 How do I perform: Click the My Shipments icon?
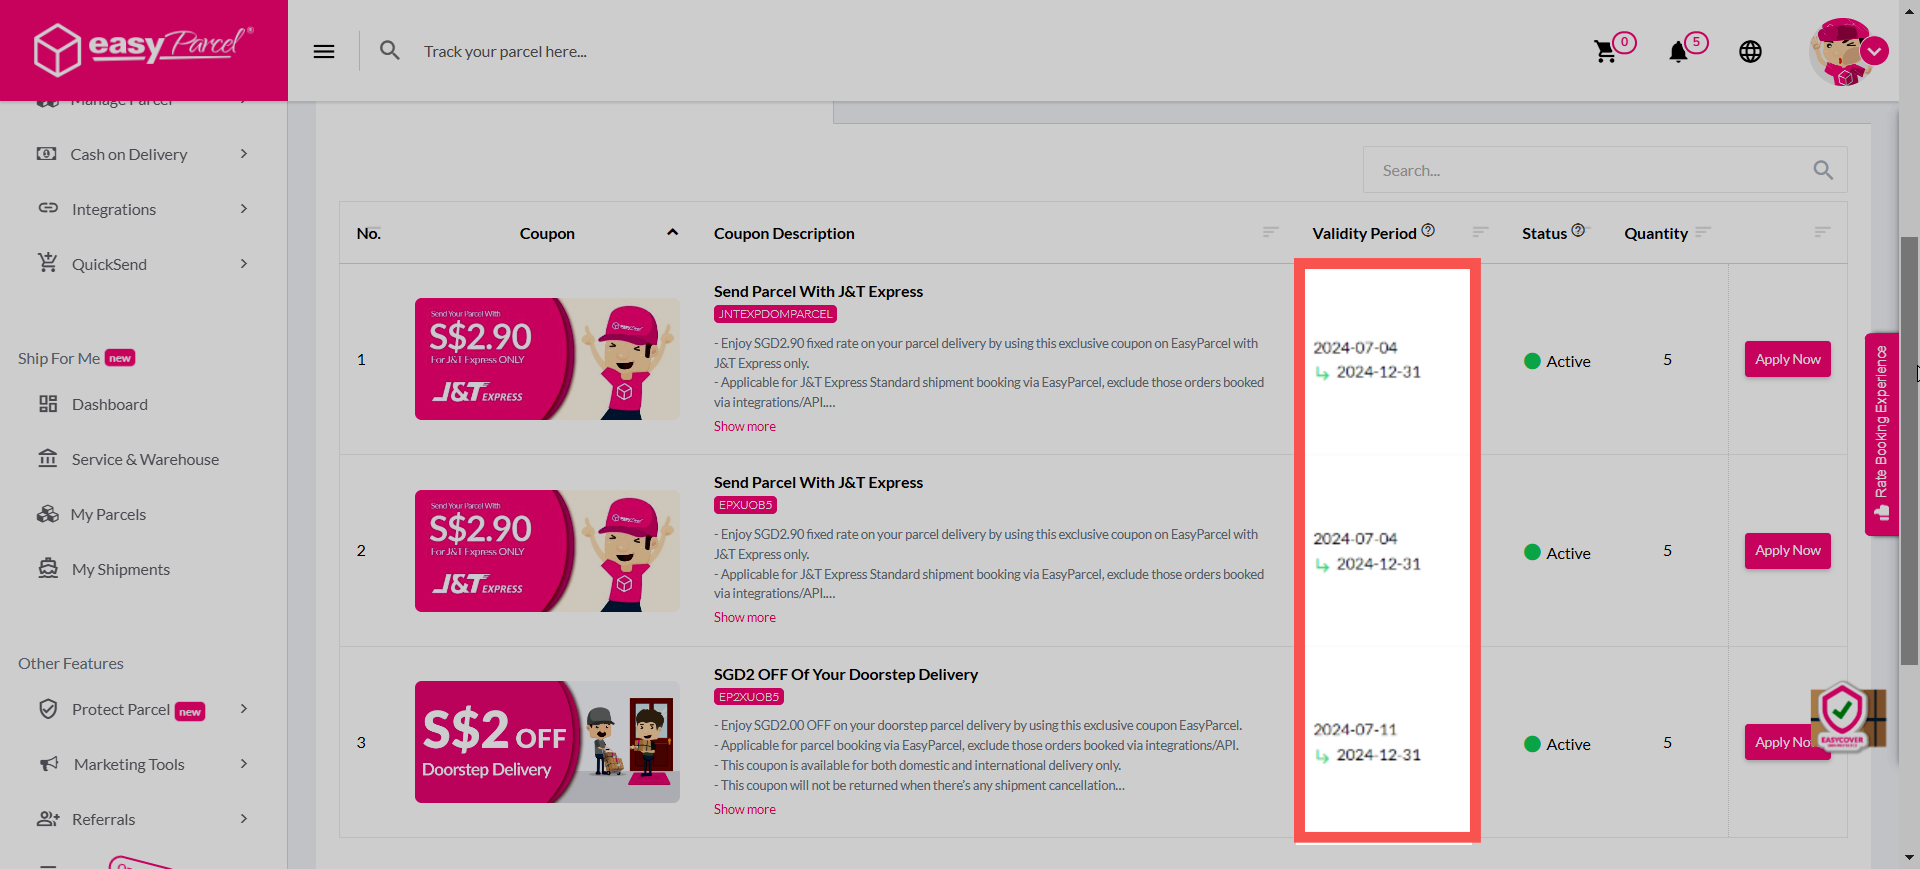click(48, 568)
